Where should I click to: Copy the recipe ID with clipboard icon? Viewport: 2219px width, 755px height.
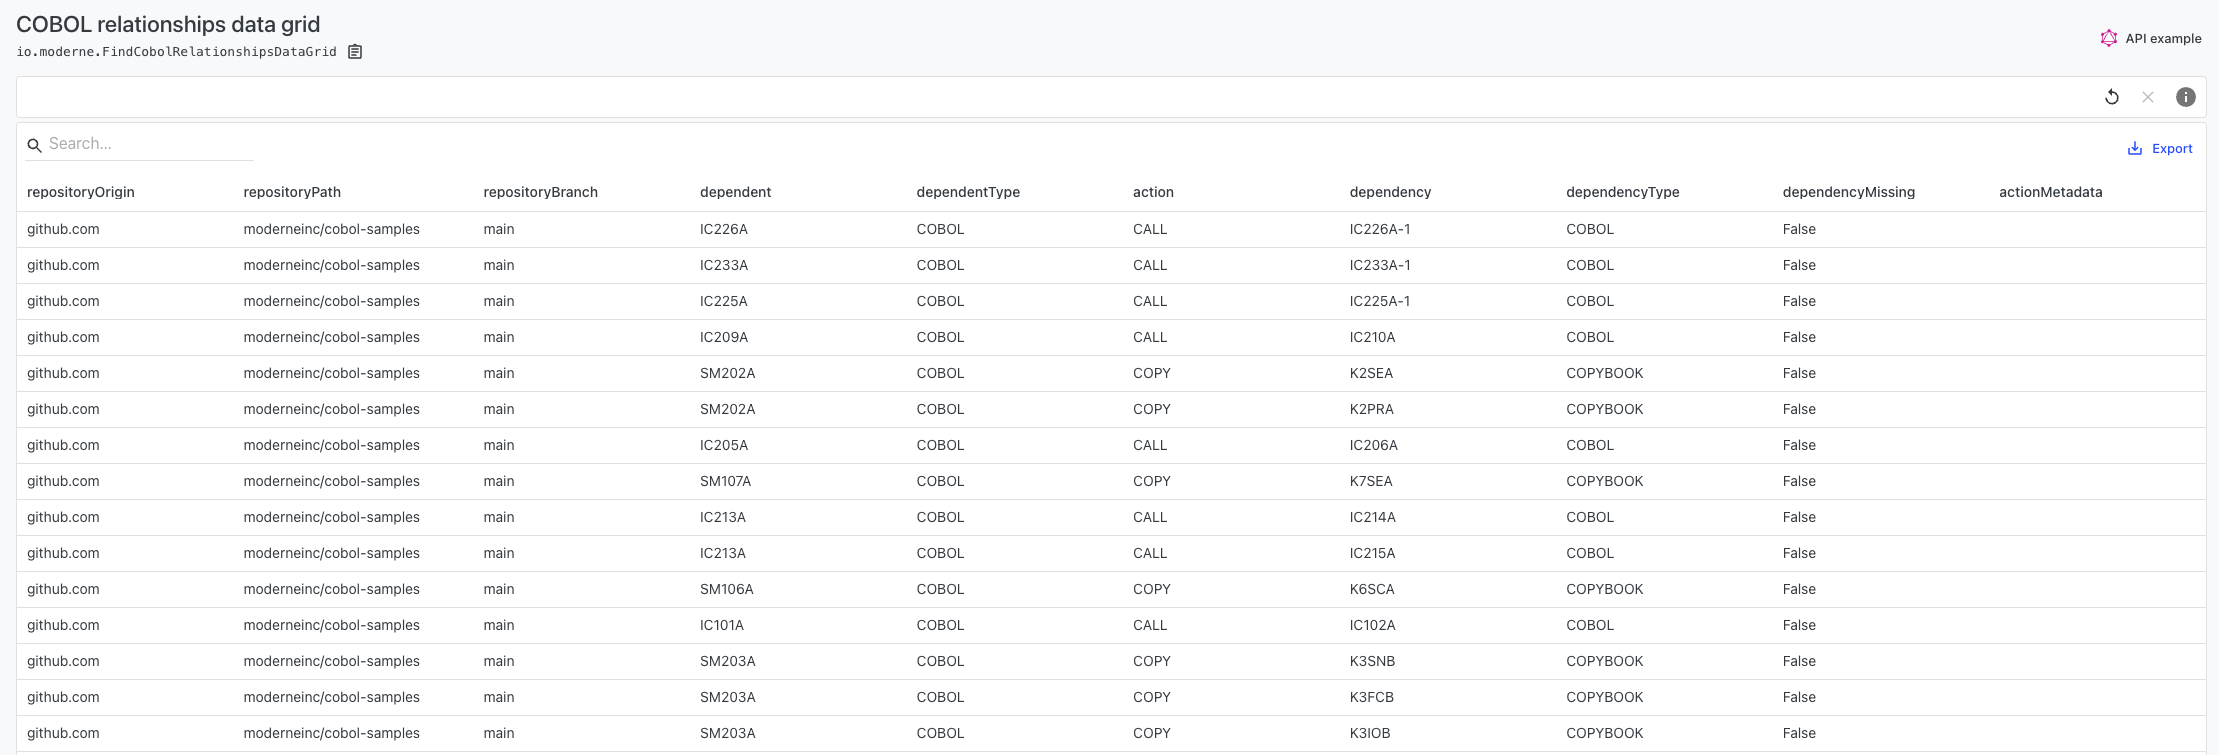tap(355, 52)
